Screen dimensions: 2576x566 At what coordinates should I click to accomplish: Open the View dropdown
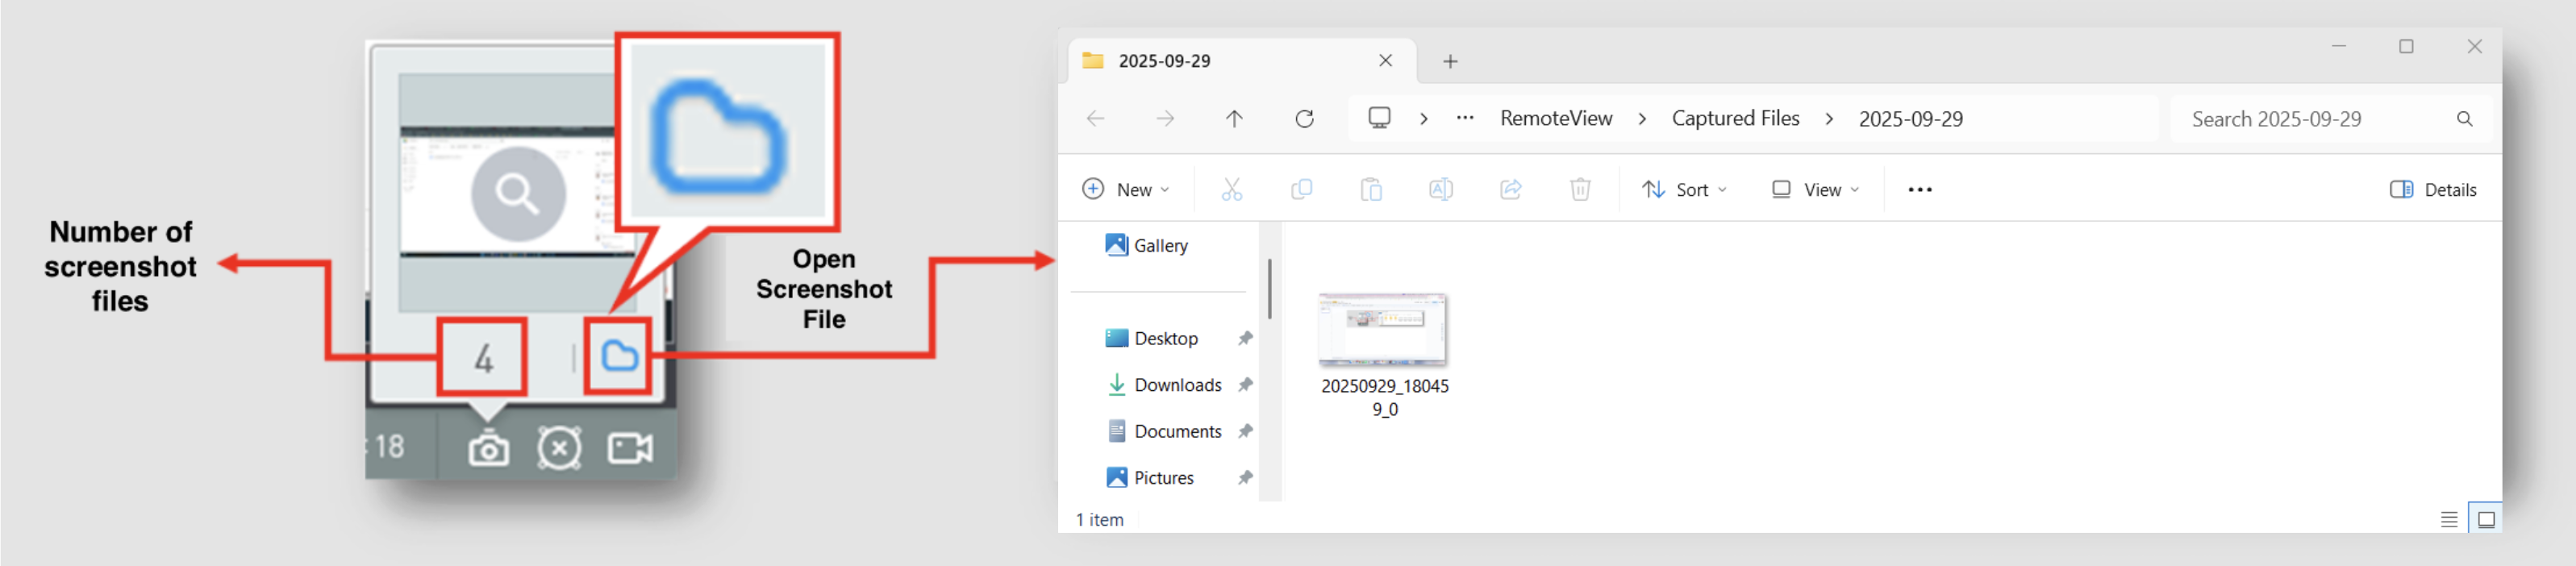pos(1815,189)
